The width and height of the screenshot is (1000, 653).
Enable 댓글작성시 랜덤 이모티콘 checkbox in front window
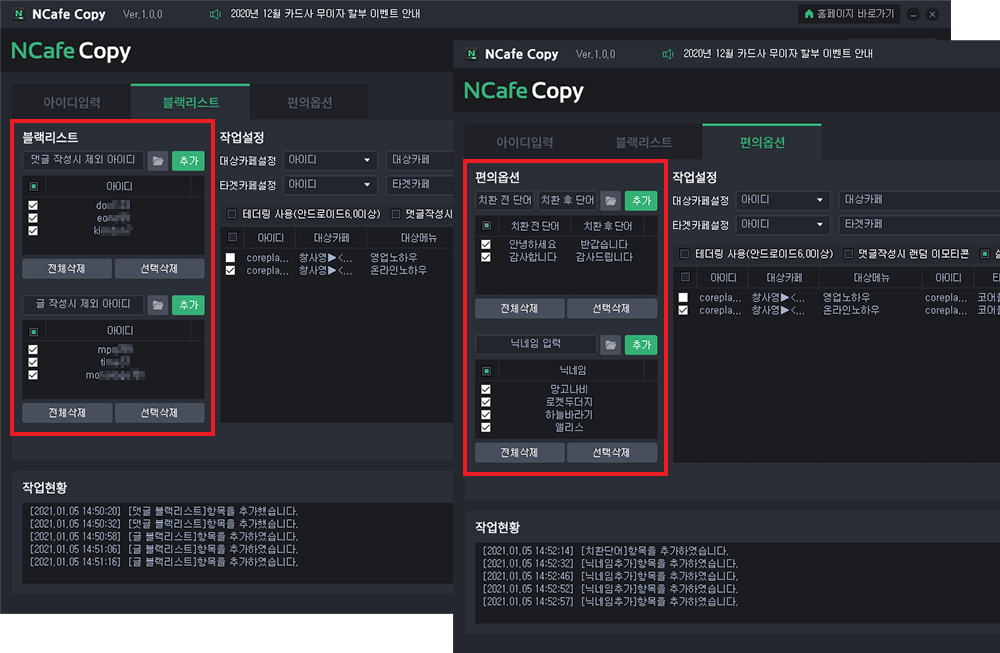point(849,254)
